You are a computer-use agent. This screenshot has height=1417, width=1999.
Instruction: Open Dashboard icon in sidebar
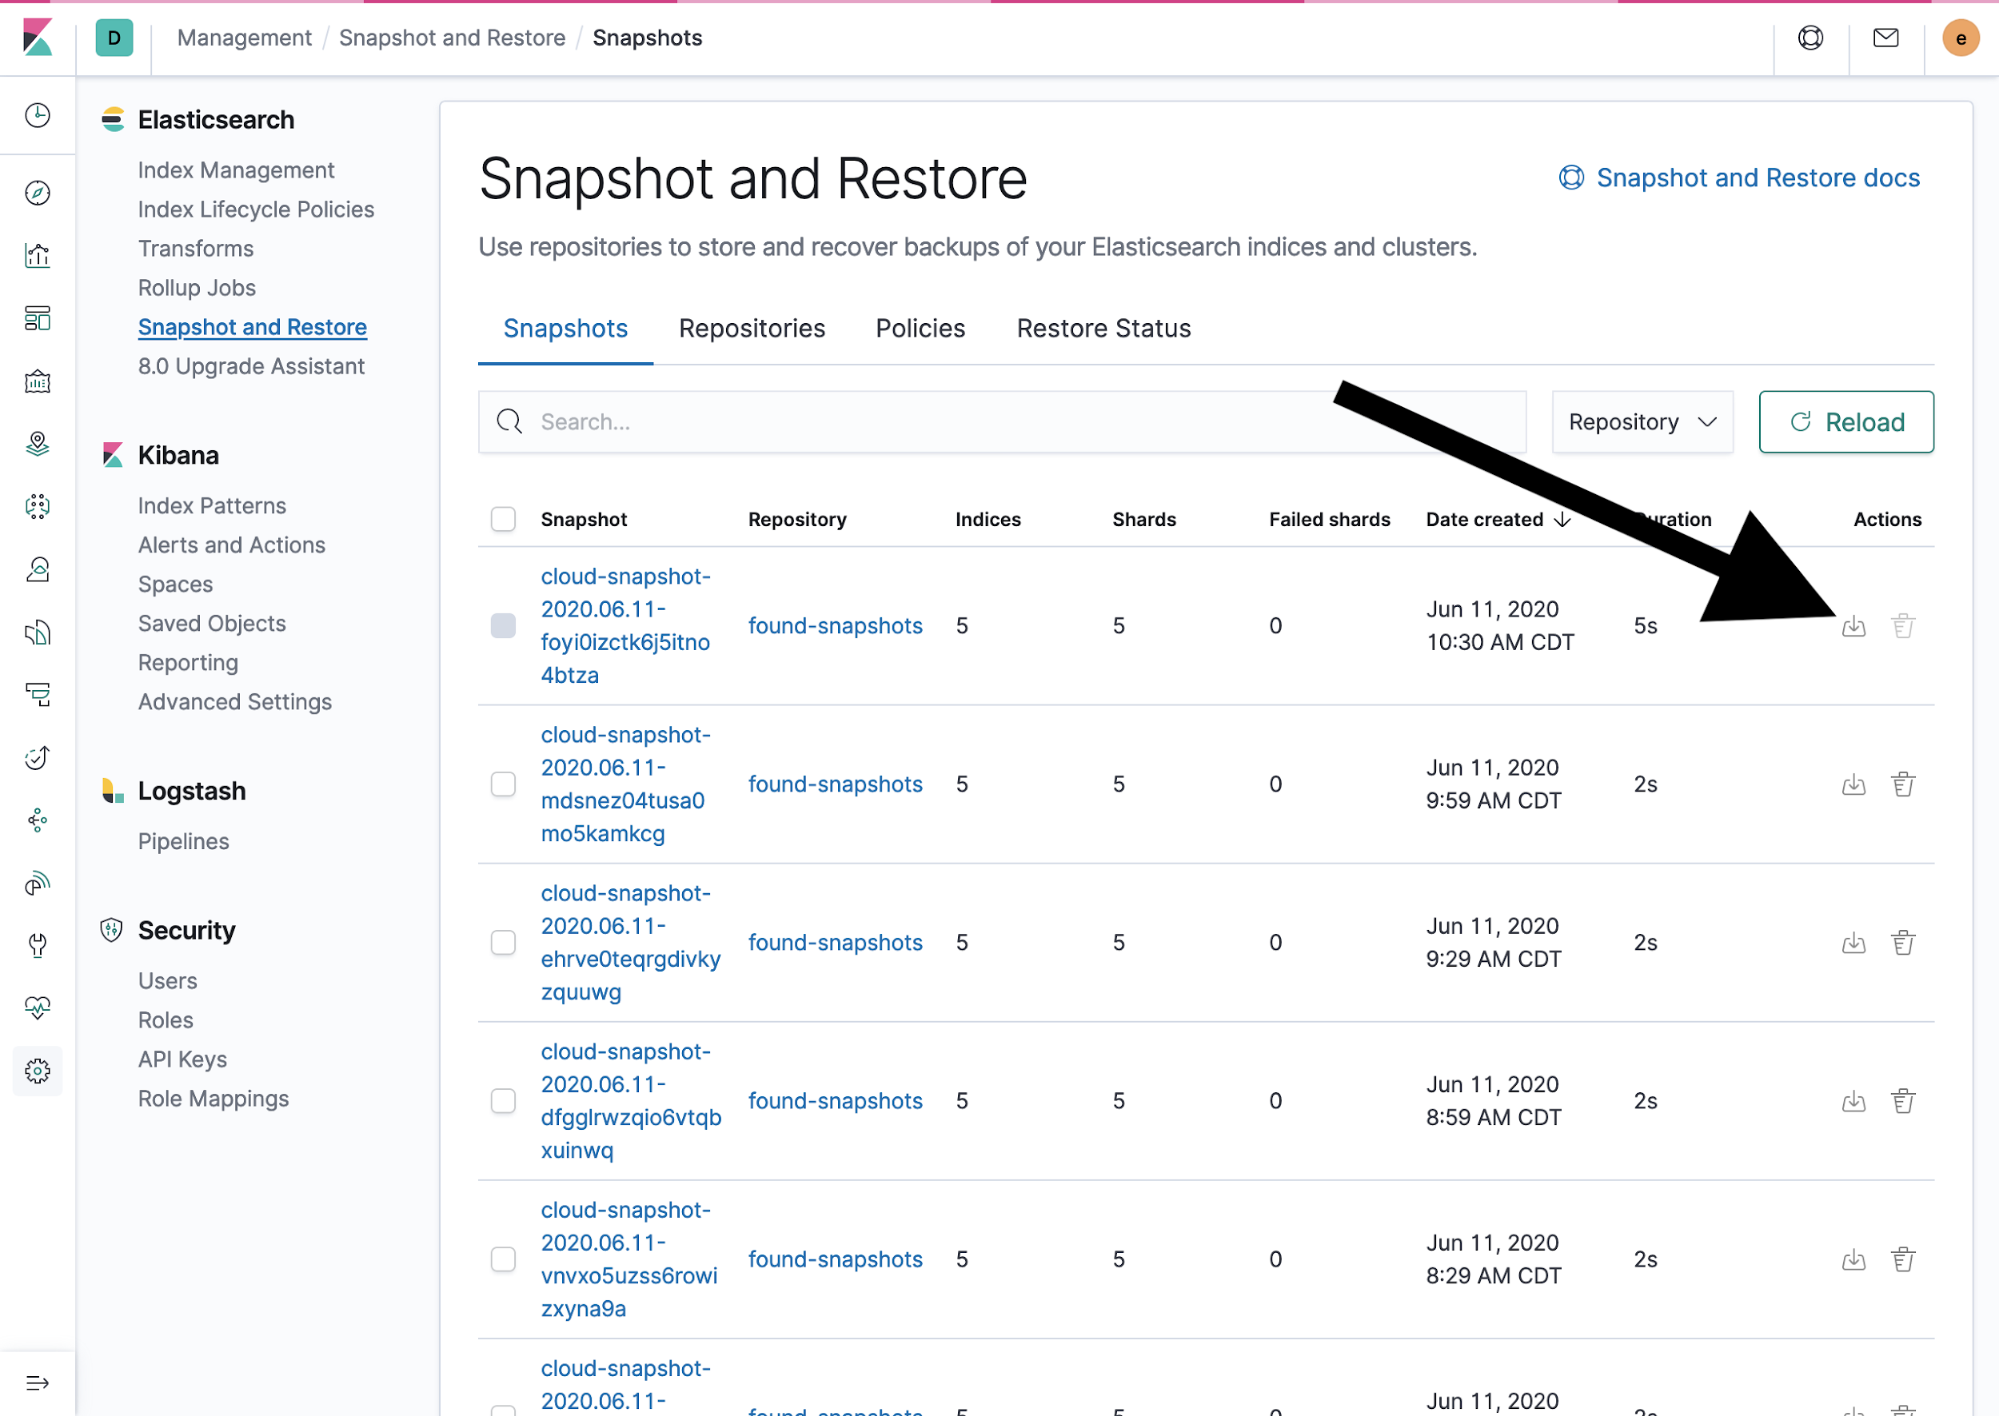point(38,318)
